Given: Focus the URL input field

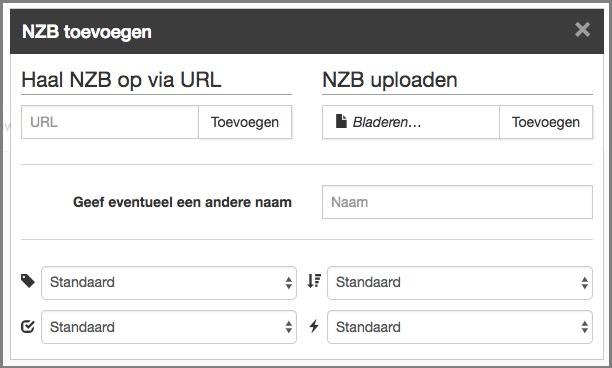Looking at the screenshot, I should coord(110,122).
